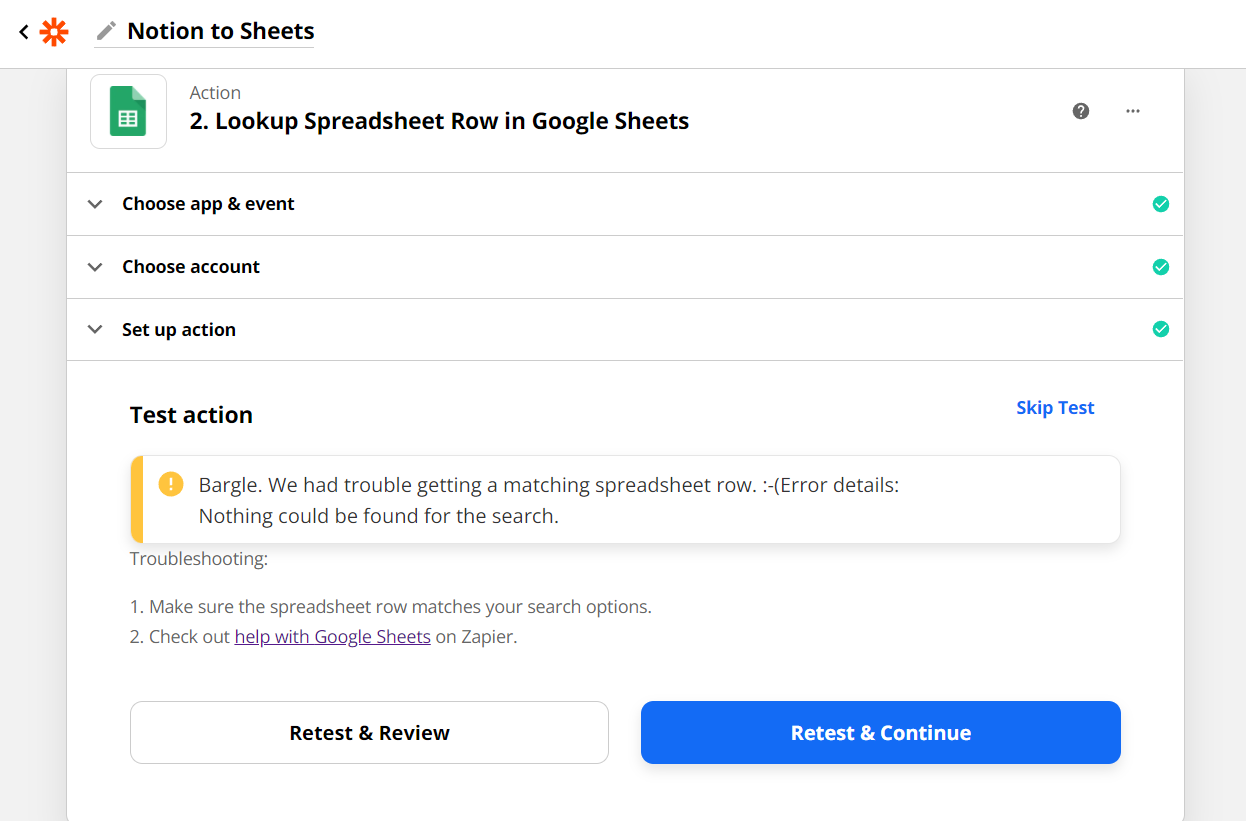Viewport: 1246px width, 821px height.
Task: Click the Skip Test link
Action: click(x=1055, y=407)
